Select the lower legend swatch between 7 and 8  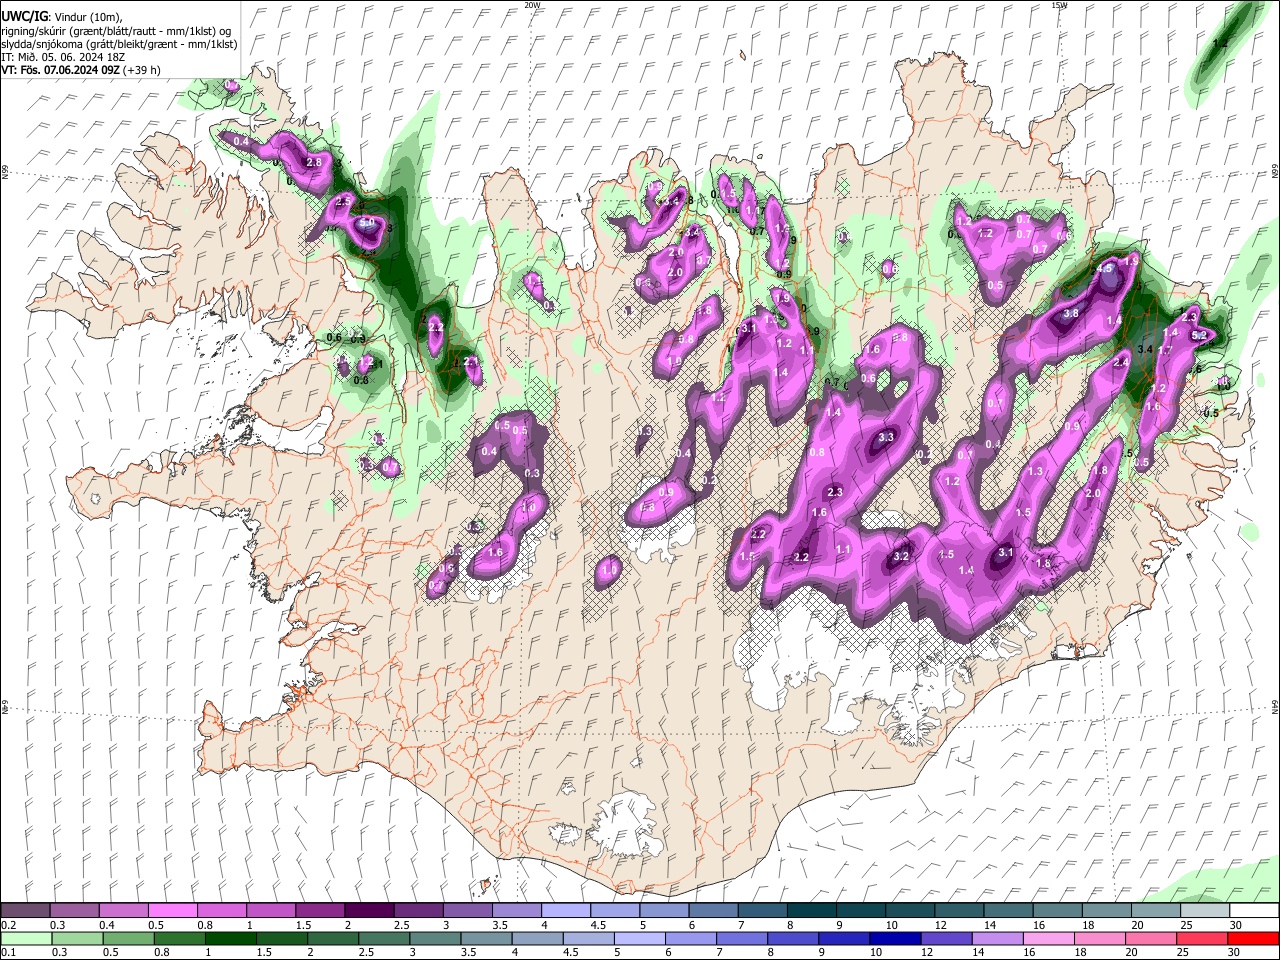point(742,939)
